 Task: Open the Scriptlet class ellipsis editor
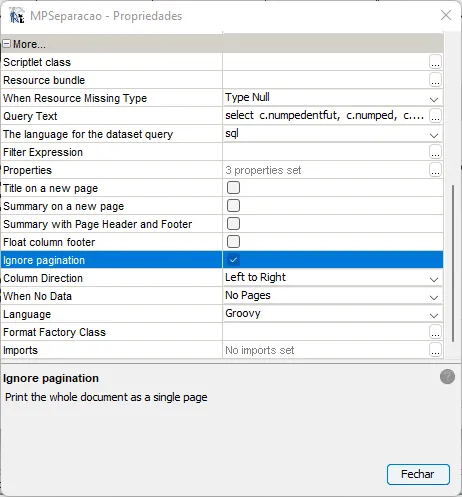(435, 62)
